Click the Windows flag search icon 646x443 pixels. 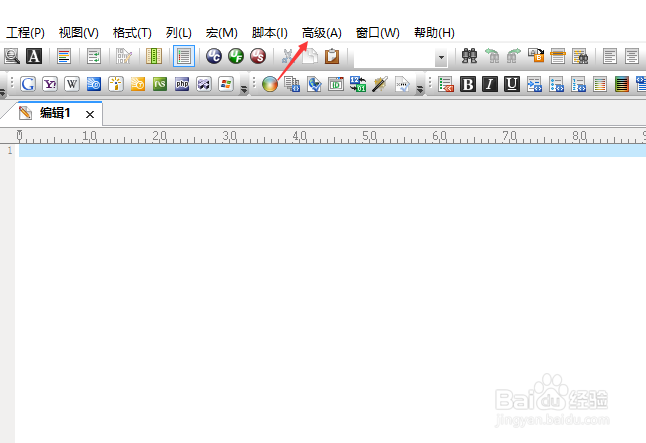click(x=226, y=84)
